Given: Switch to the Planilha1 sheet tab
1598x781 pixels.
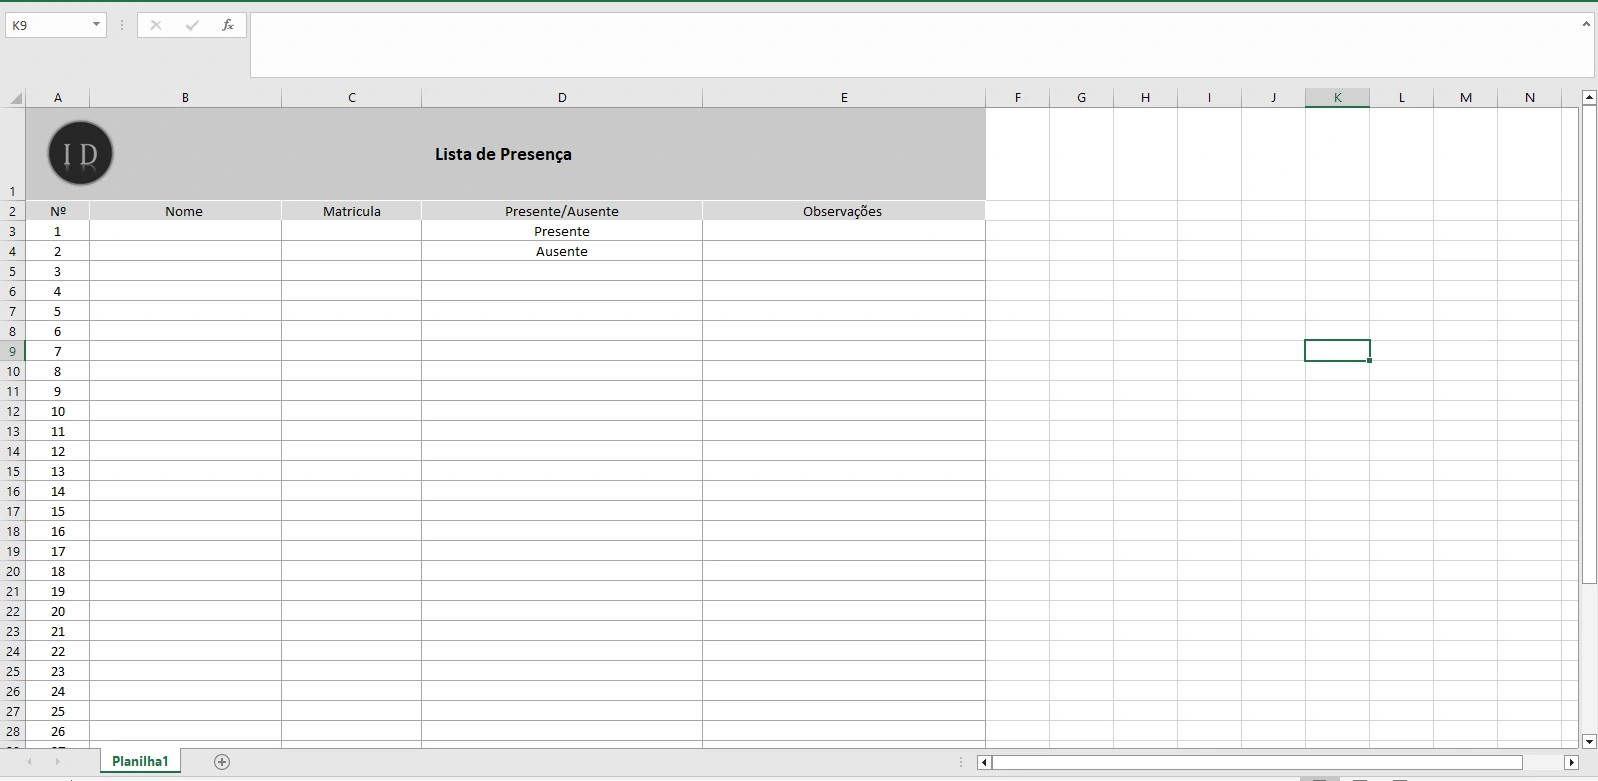Looking at the screenshot, I should pyautogui.click(x=140, y=761).
